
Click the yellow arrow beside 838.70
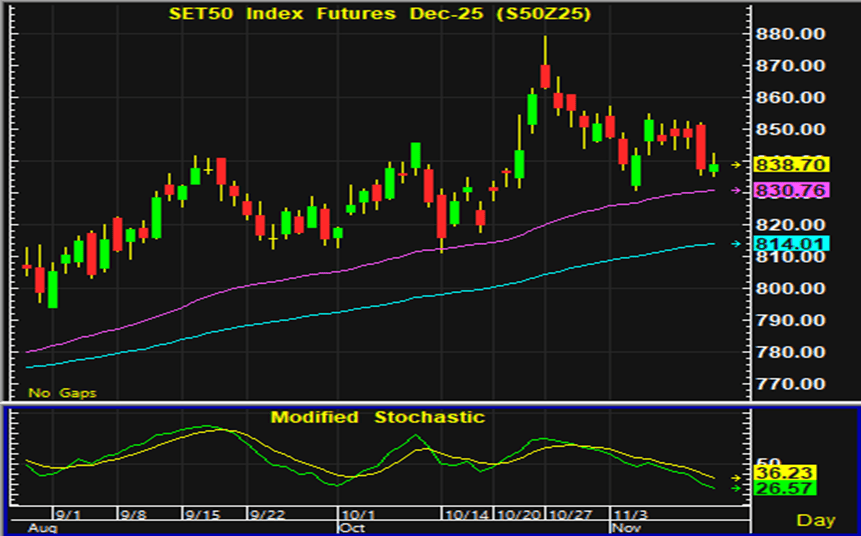pyautogui.click(x=738, y=164)
